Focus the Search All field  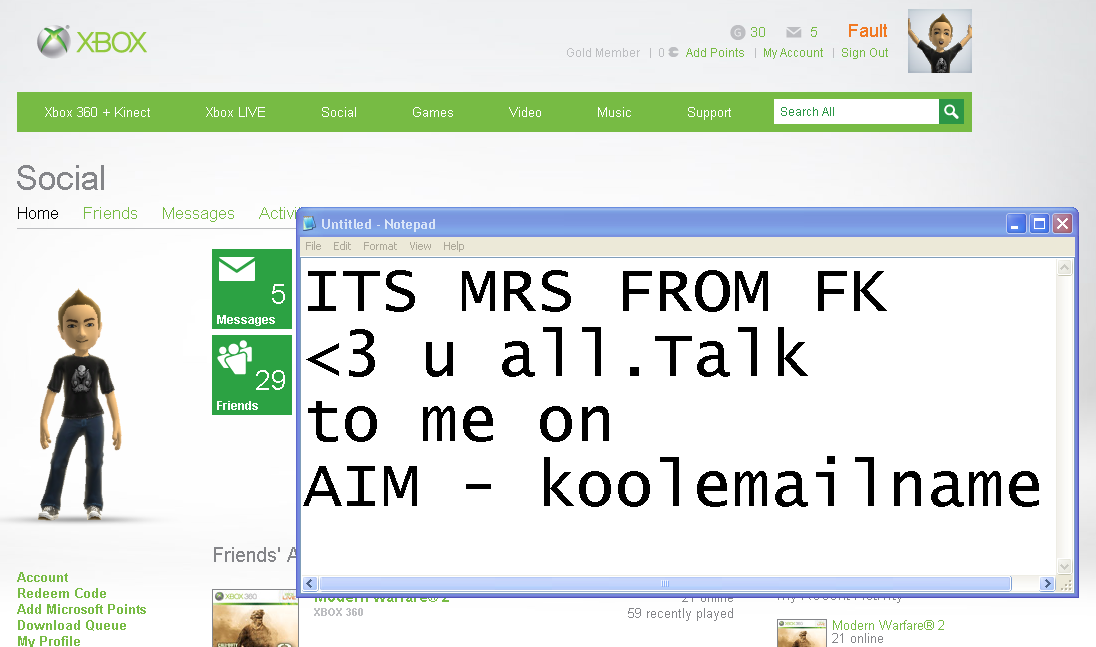(x=856, y=112)
